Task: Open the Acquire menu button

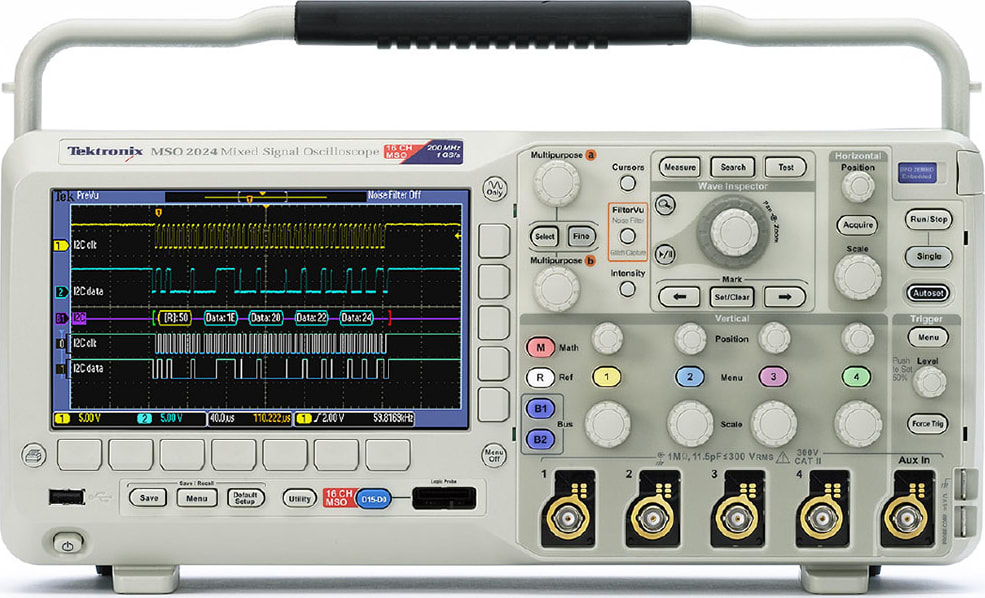Action: coord(857,225)
